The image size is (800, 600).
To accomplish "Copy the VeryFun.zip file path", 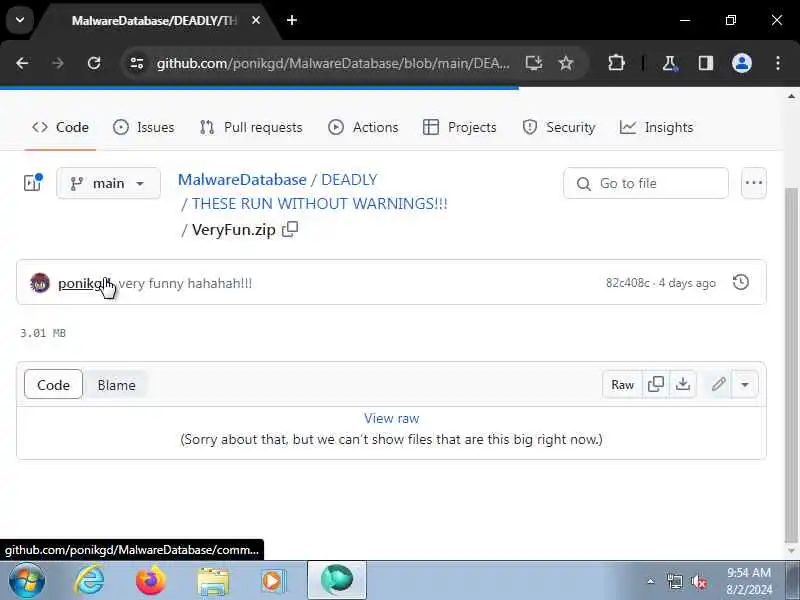I will 290,229.
